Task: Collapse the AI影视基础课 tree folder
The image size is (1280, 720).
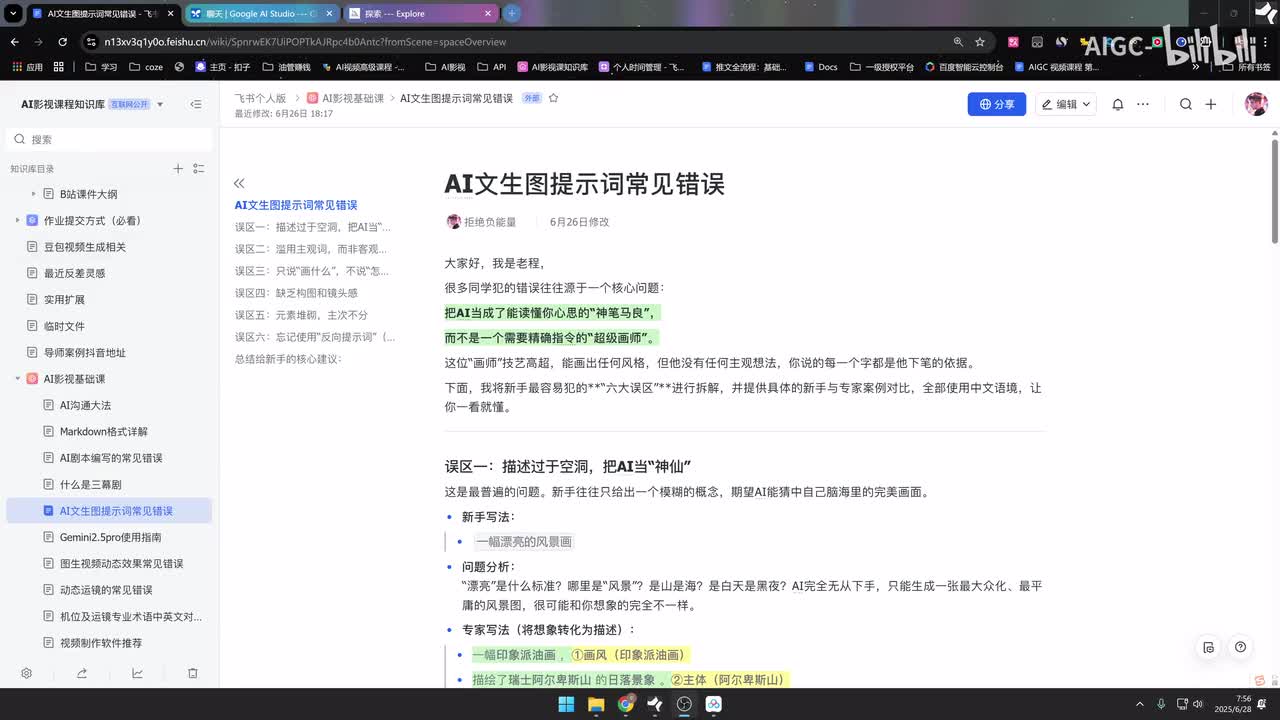Action: 17,379
